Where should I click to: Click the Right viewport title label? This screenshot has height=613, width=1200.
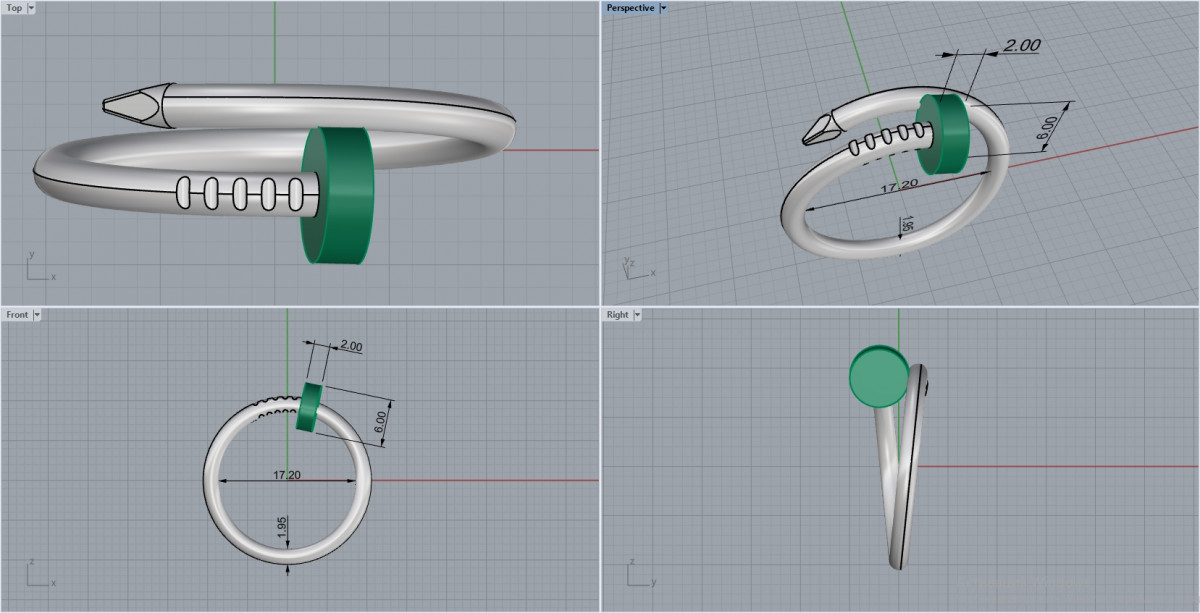[x=617, y=315]
